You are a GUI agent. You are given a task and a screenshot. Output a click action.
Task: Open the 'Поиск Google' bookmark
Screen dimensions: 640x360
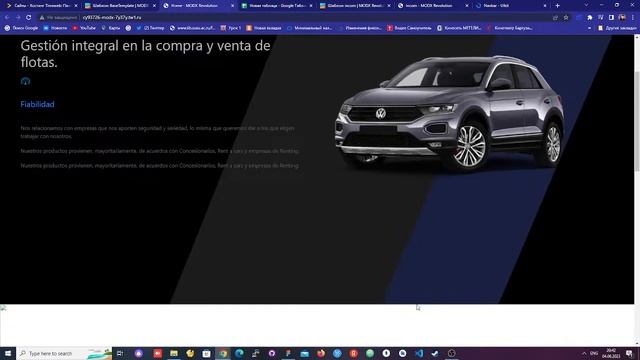point(21,28)
